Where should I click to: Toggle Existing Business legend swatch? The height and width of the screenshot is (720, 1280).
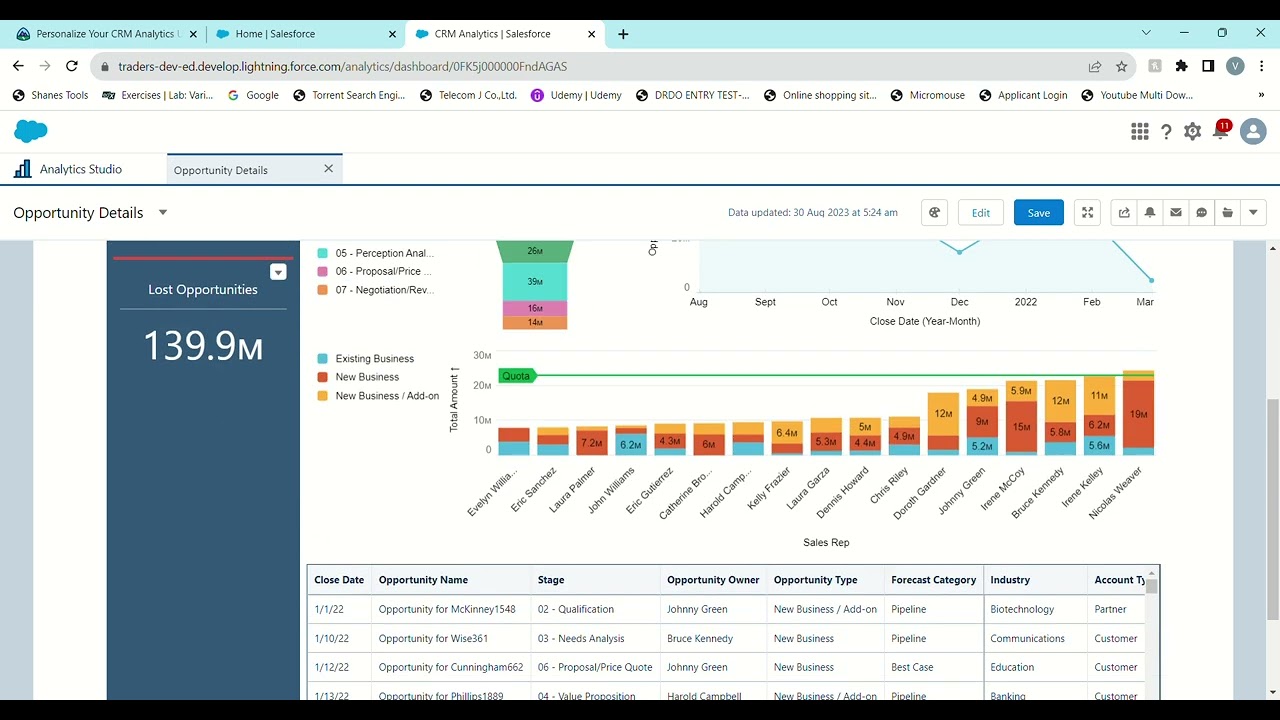[323, 358]
